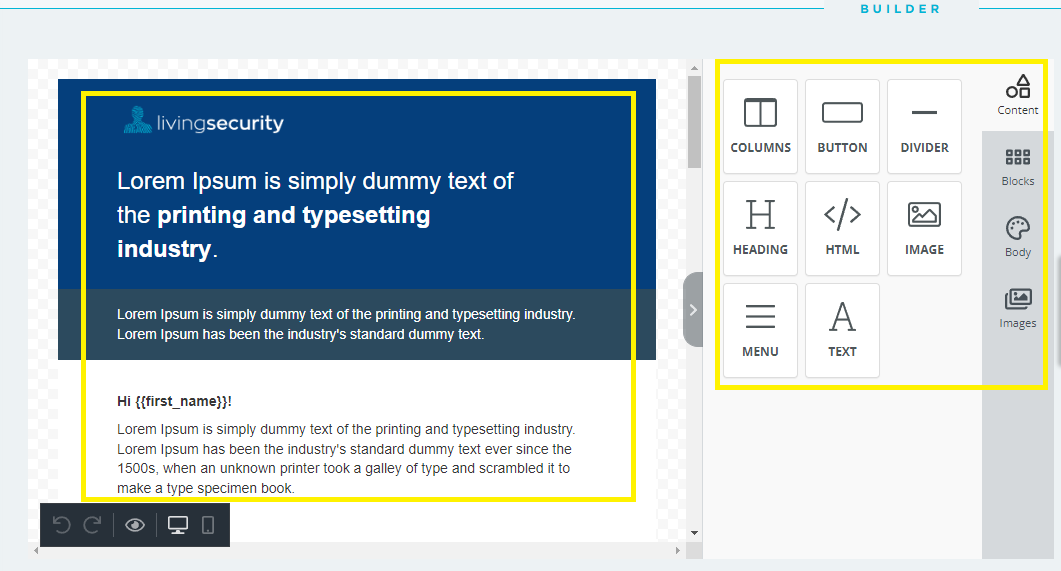Select the Button content block
Screen dimensions: 1061x571
click(x=842, y=127)
